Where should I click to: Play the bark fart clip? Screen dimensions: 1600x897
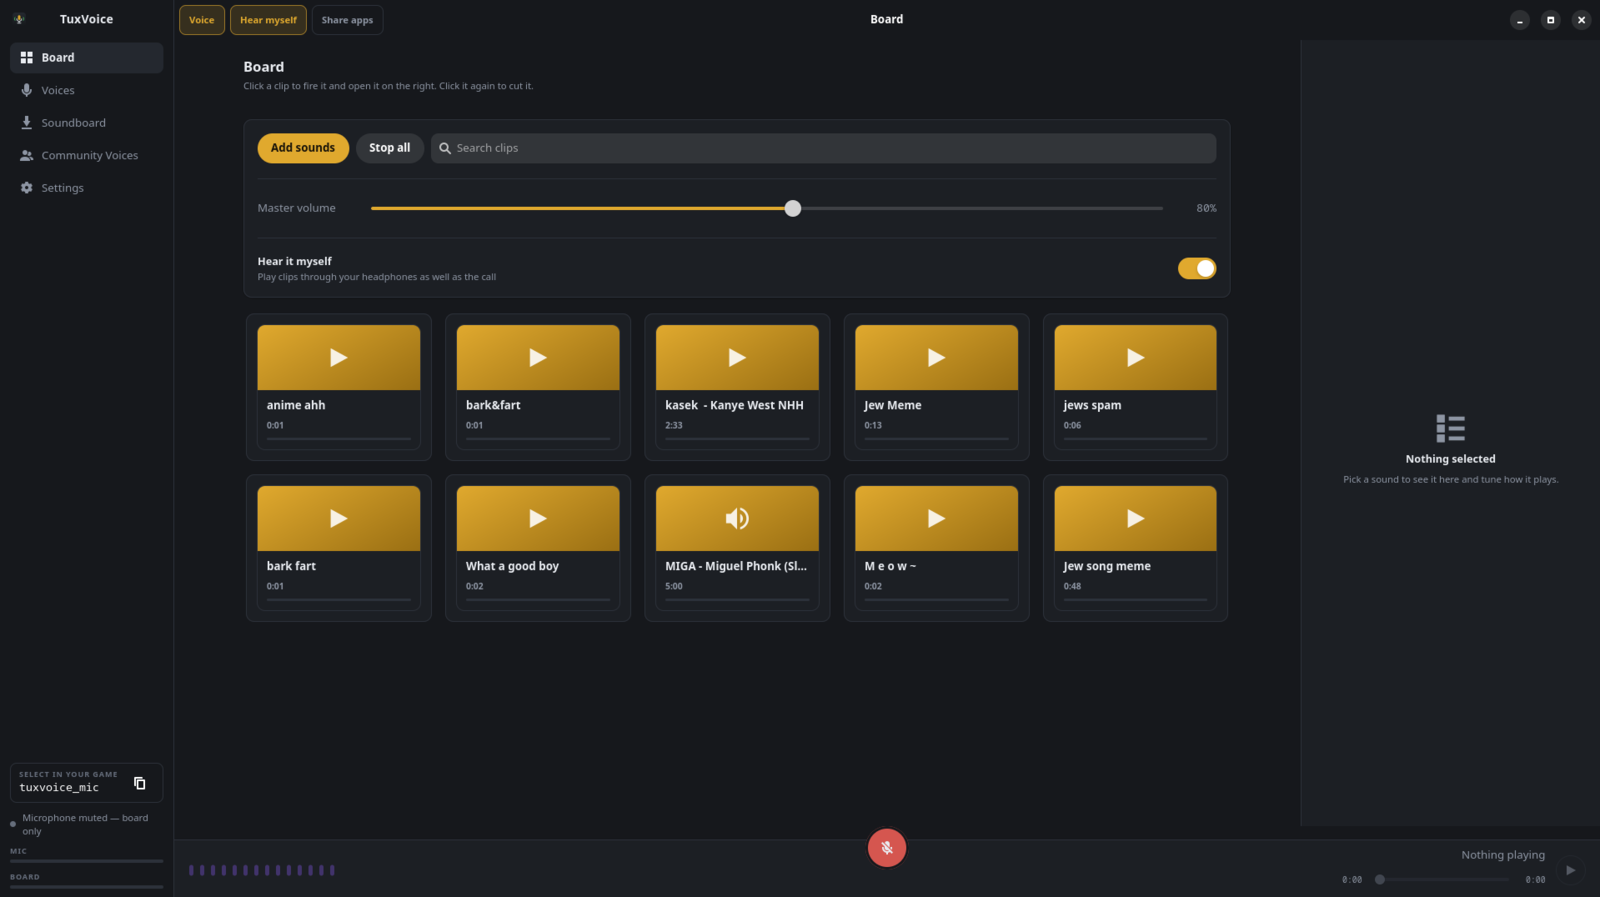[339, 518]
